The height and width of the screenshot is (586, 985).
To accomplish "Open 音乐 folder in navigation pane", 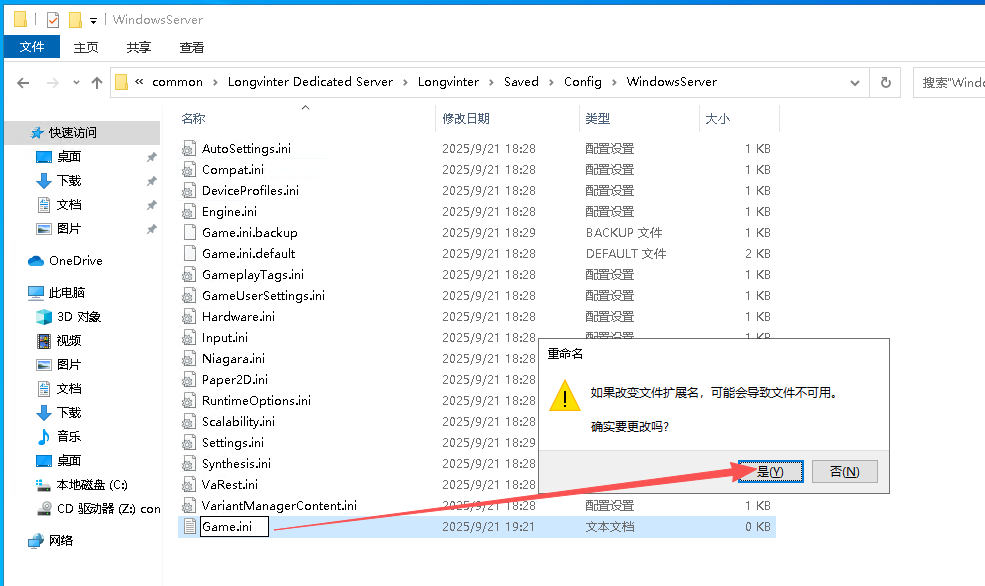I will 69,437.
